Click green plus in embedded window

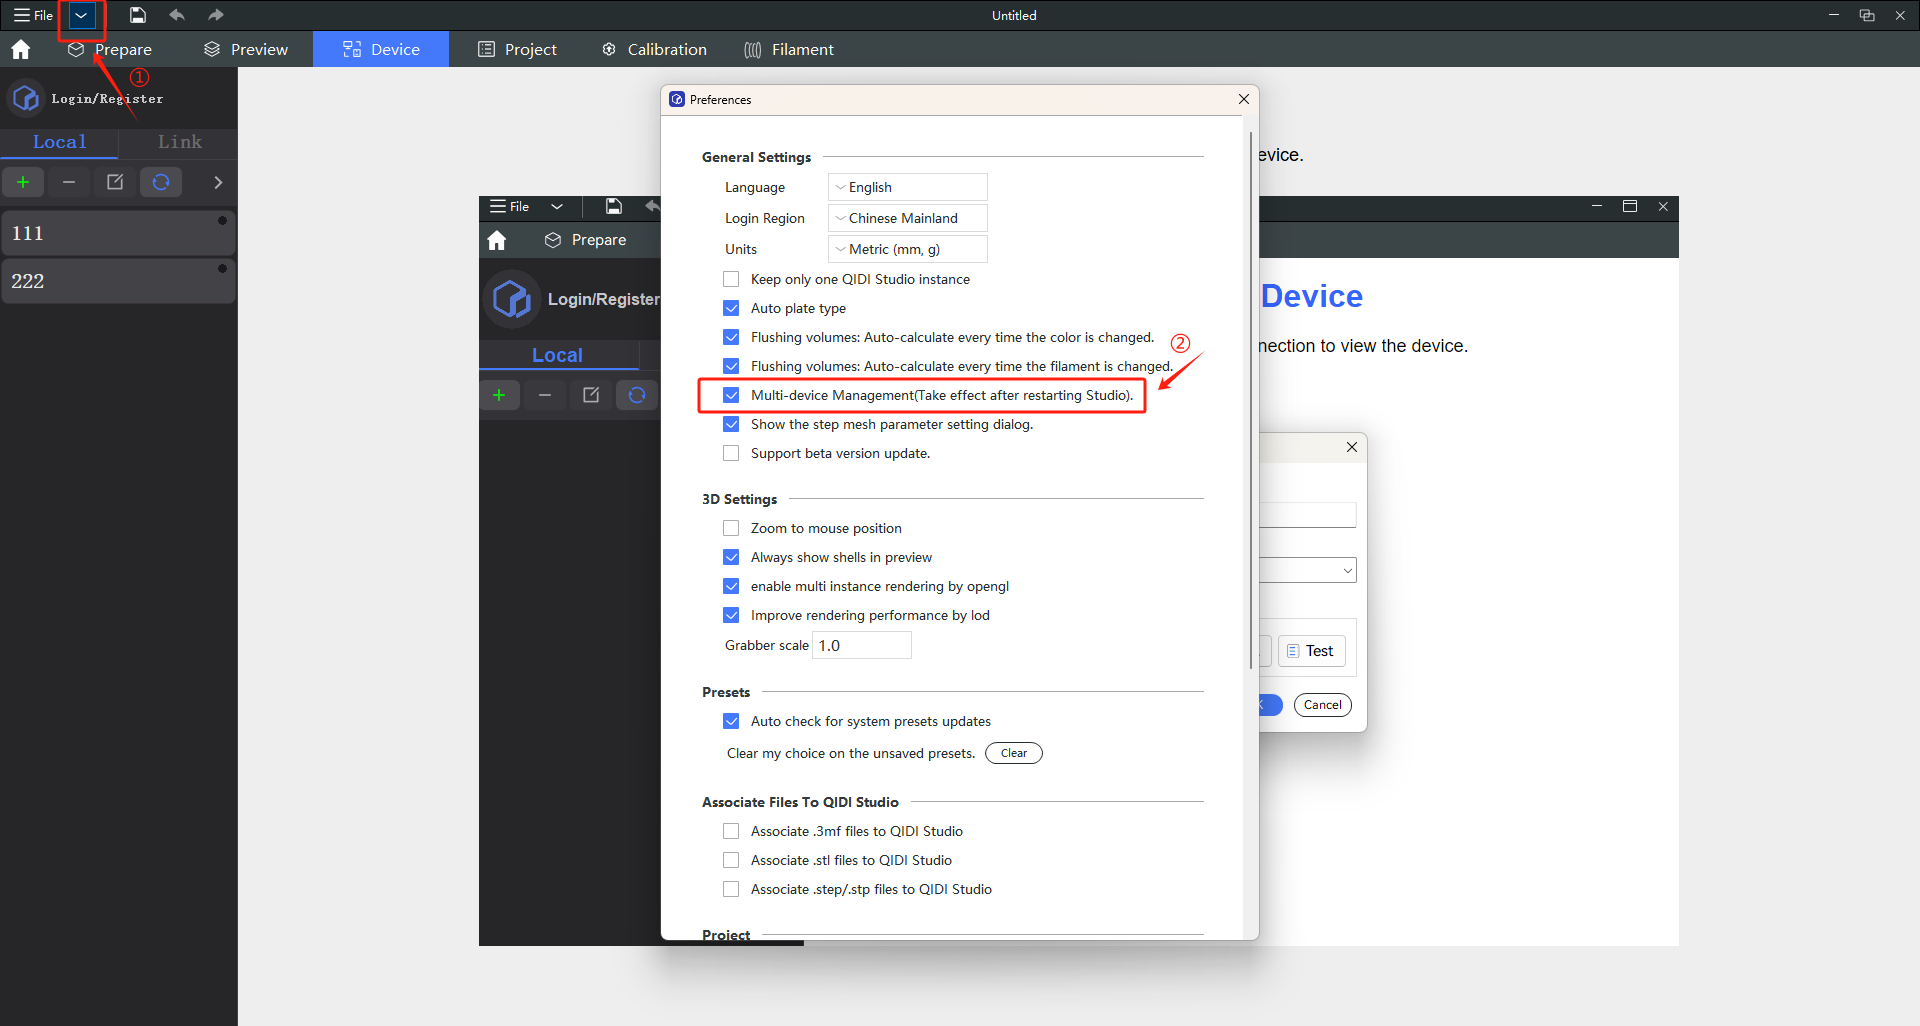499,395
